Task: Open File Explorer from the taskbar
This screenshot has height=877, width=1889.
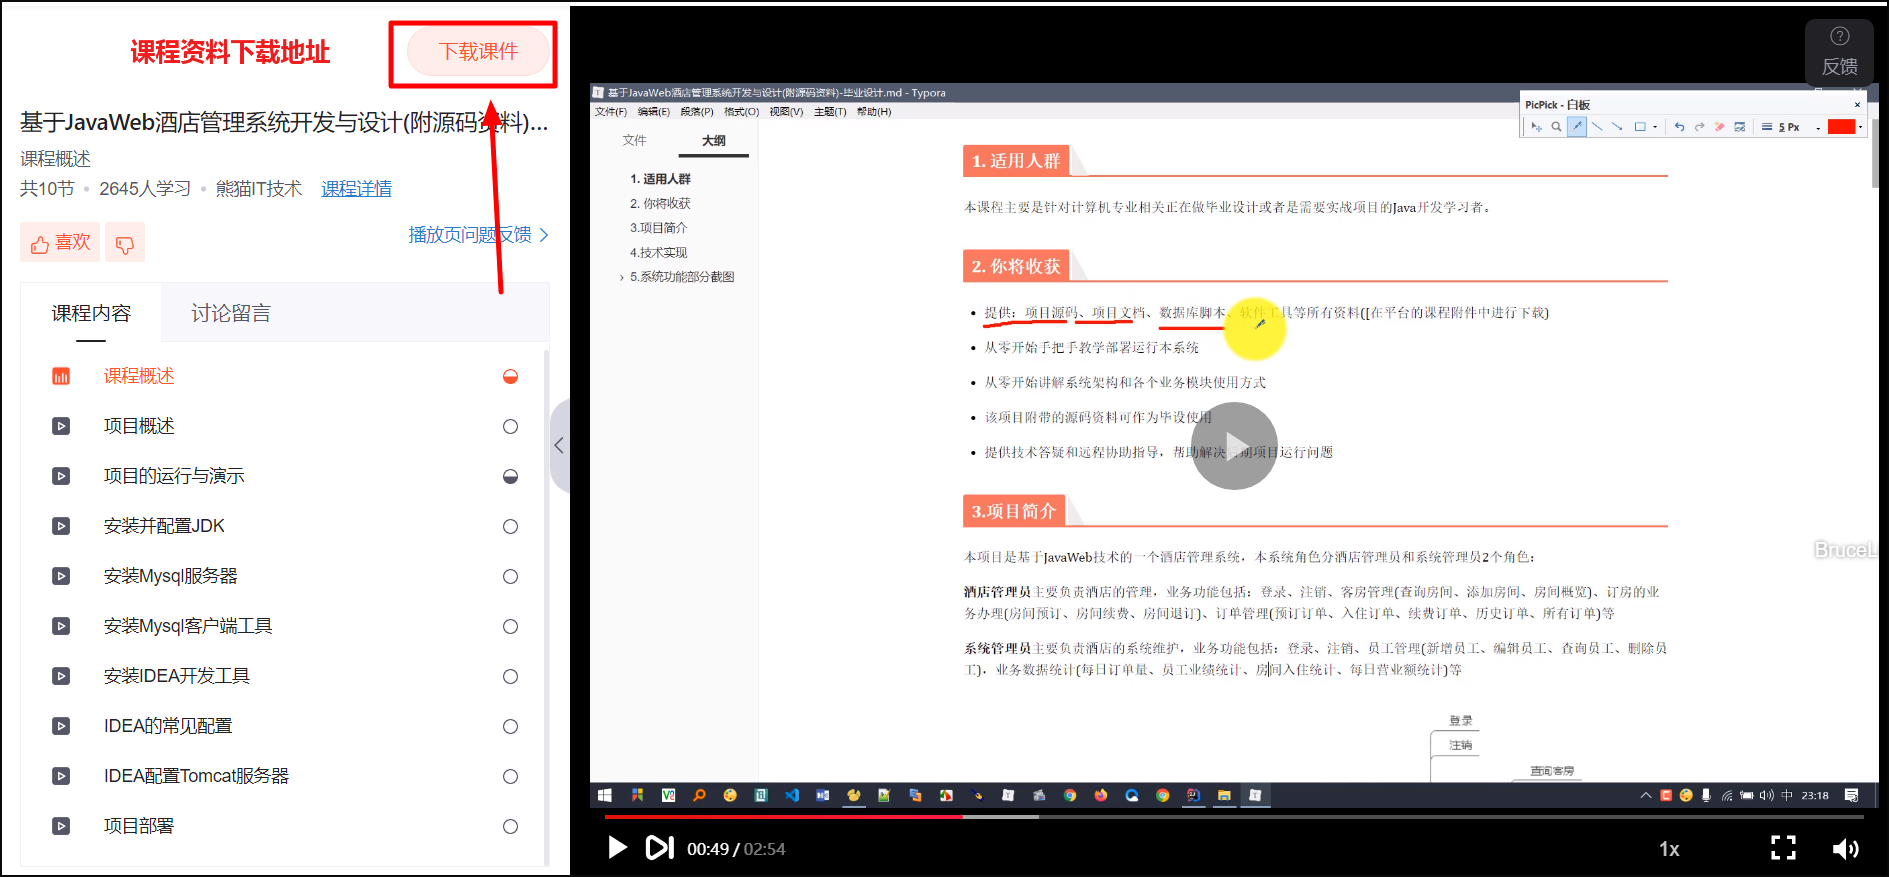Action: pyautogui.click(x=1224, y=796)
